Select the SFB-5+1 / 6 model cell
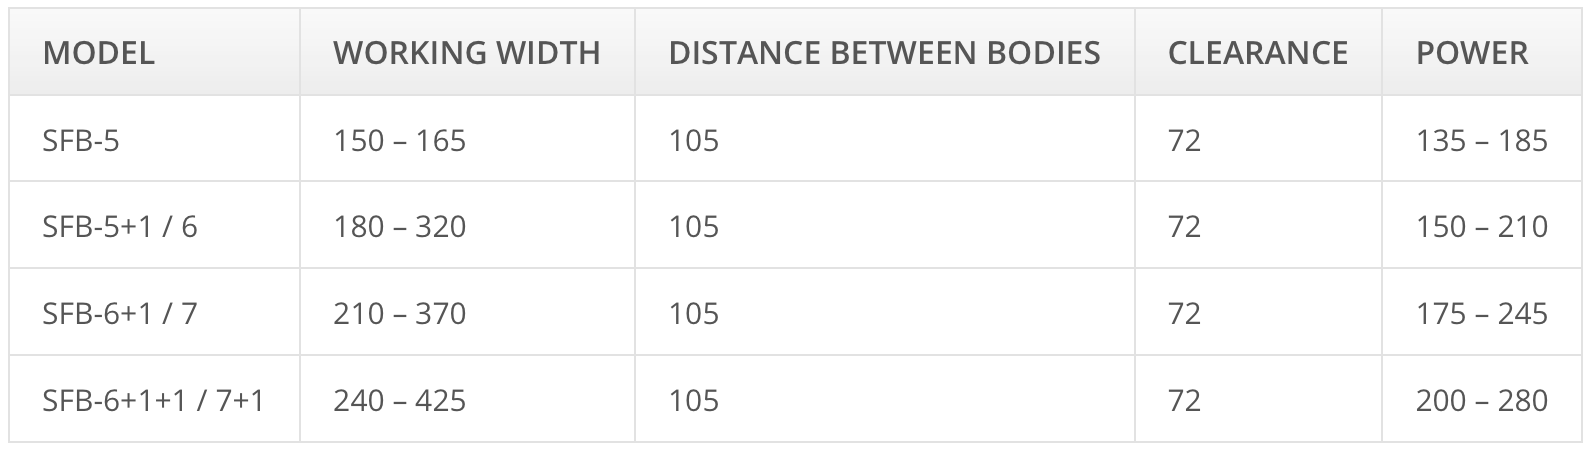Screen dimensions: 1590x450 [x=120, y=227]
